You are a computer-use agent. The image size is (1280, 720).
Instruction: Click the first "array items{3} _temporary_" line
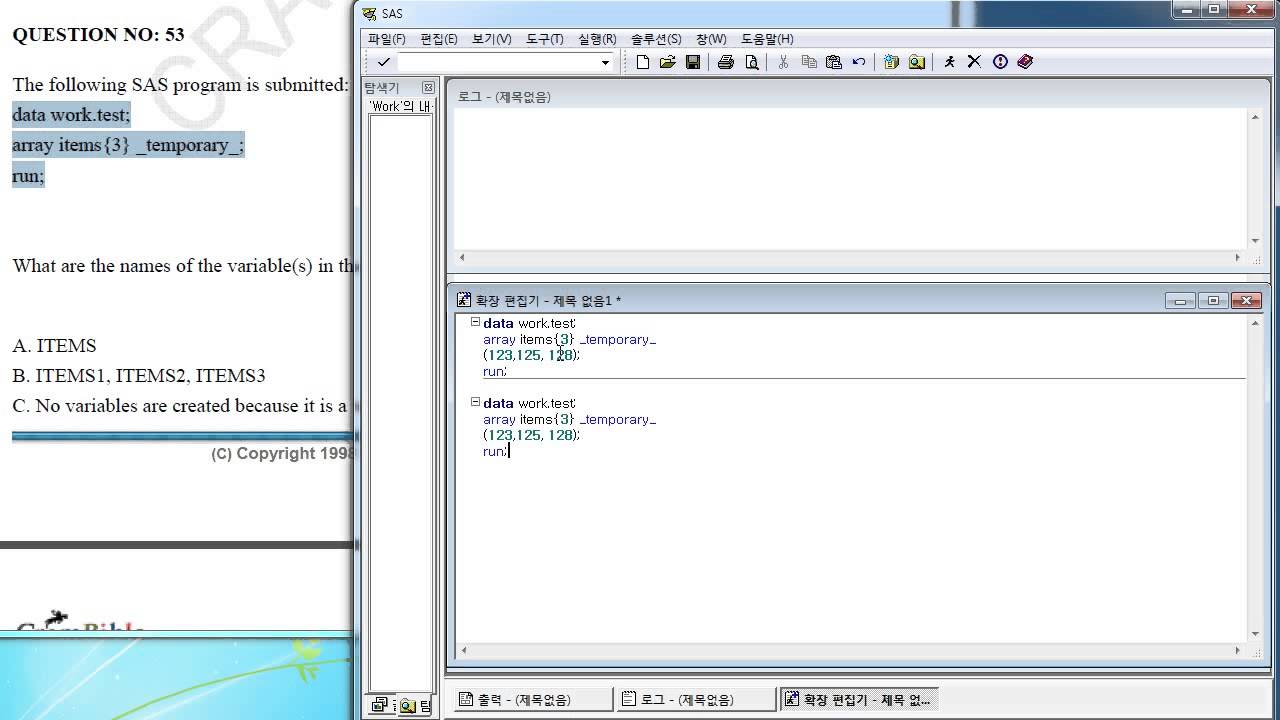(569, 339)
